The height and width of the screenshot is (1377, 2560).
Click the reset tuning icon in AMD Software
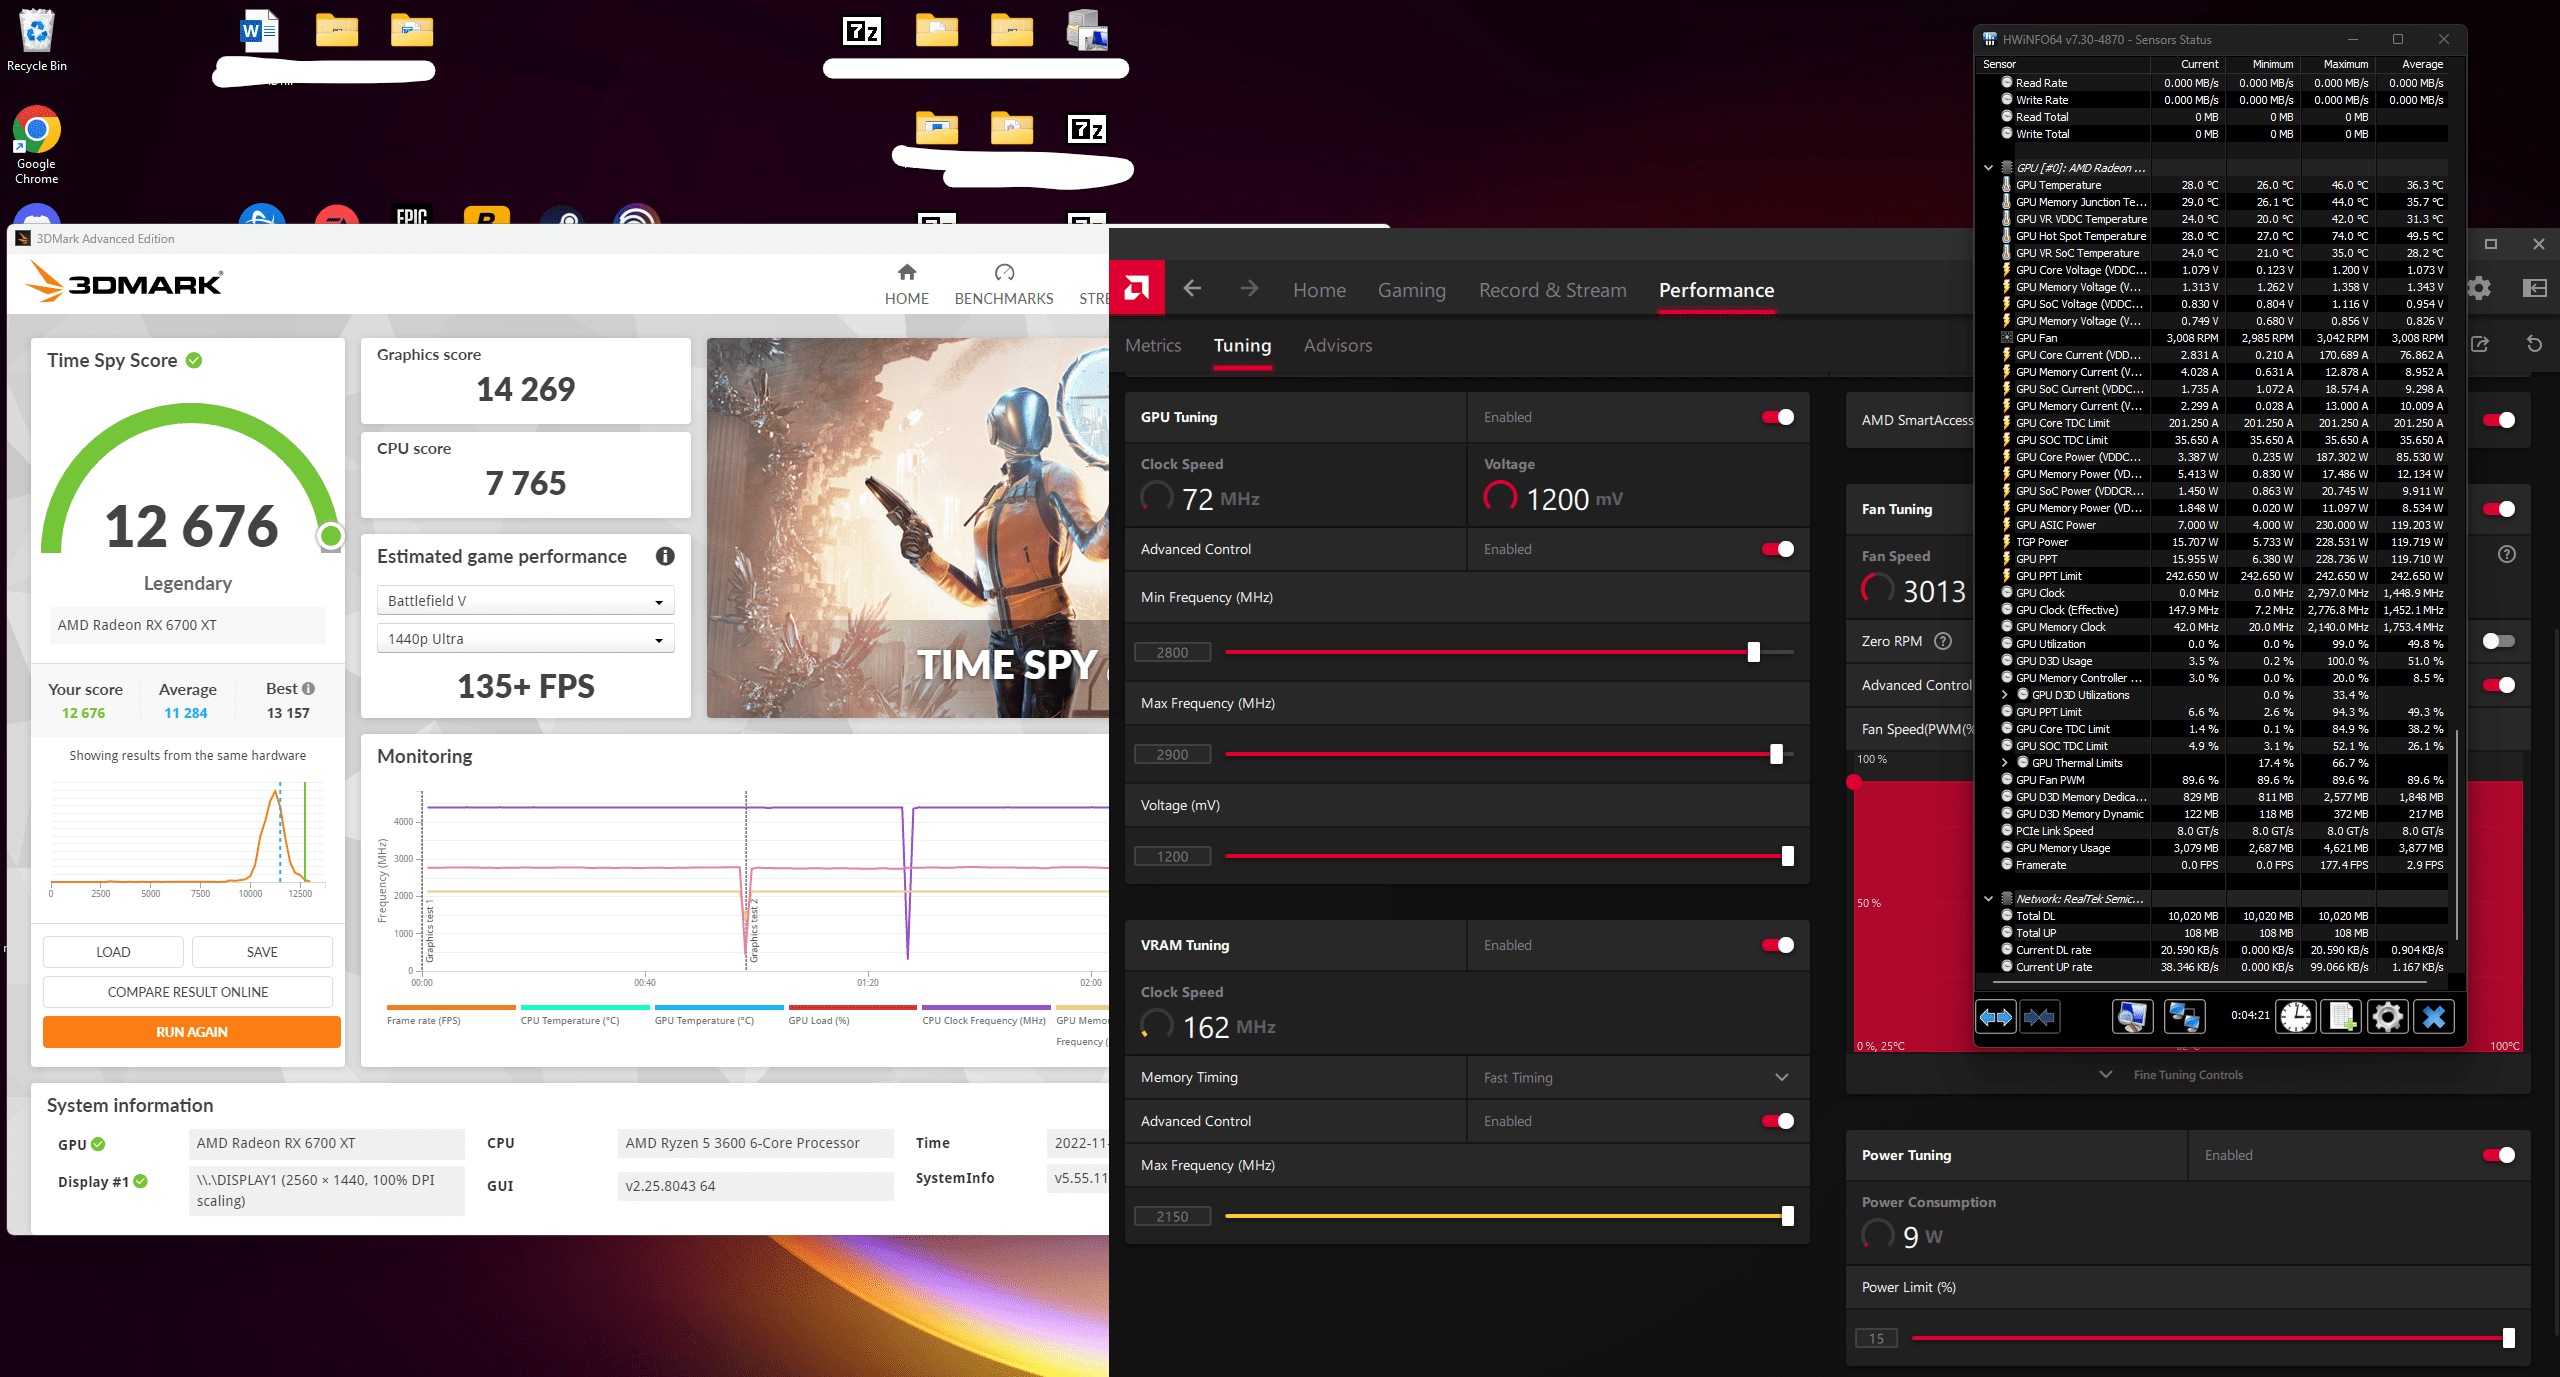pyautogui.click(x=2534, y=344)
